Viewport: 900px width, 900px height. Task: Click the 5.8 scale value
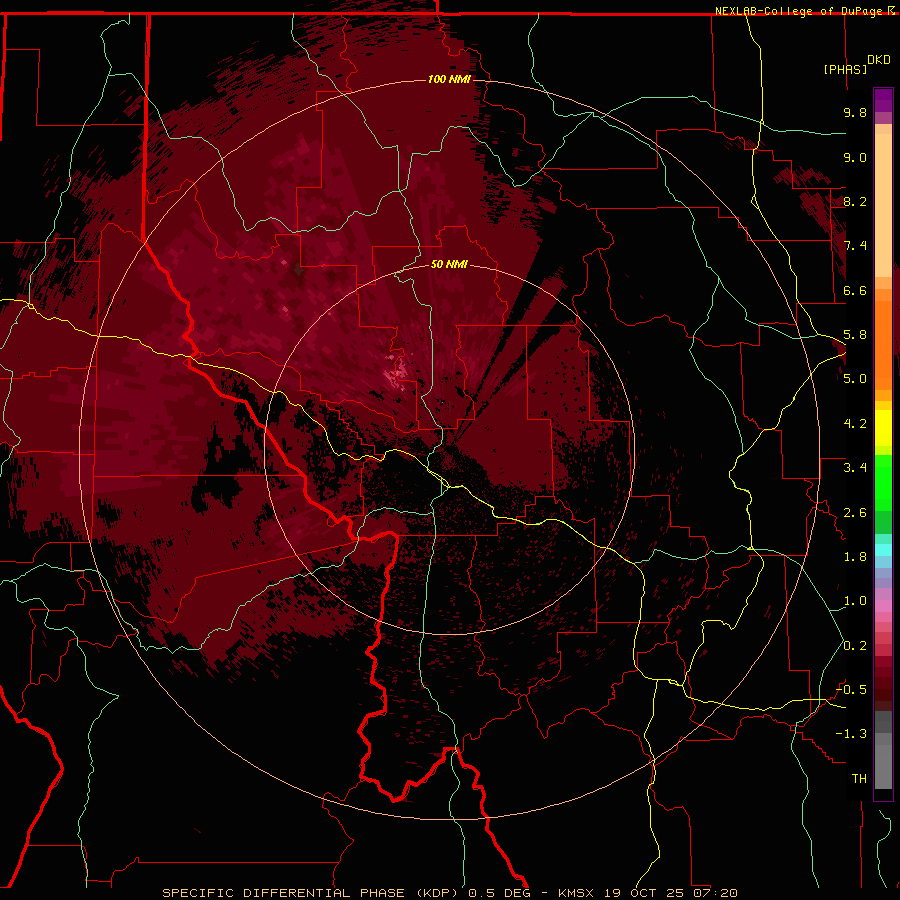pyautogui.click(x=855, y=335)
